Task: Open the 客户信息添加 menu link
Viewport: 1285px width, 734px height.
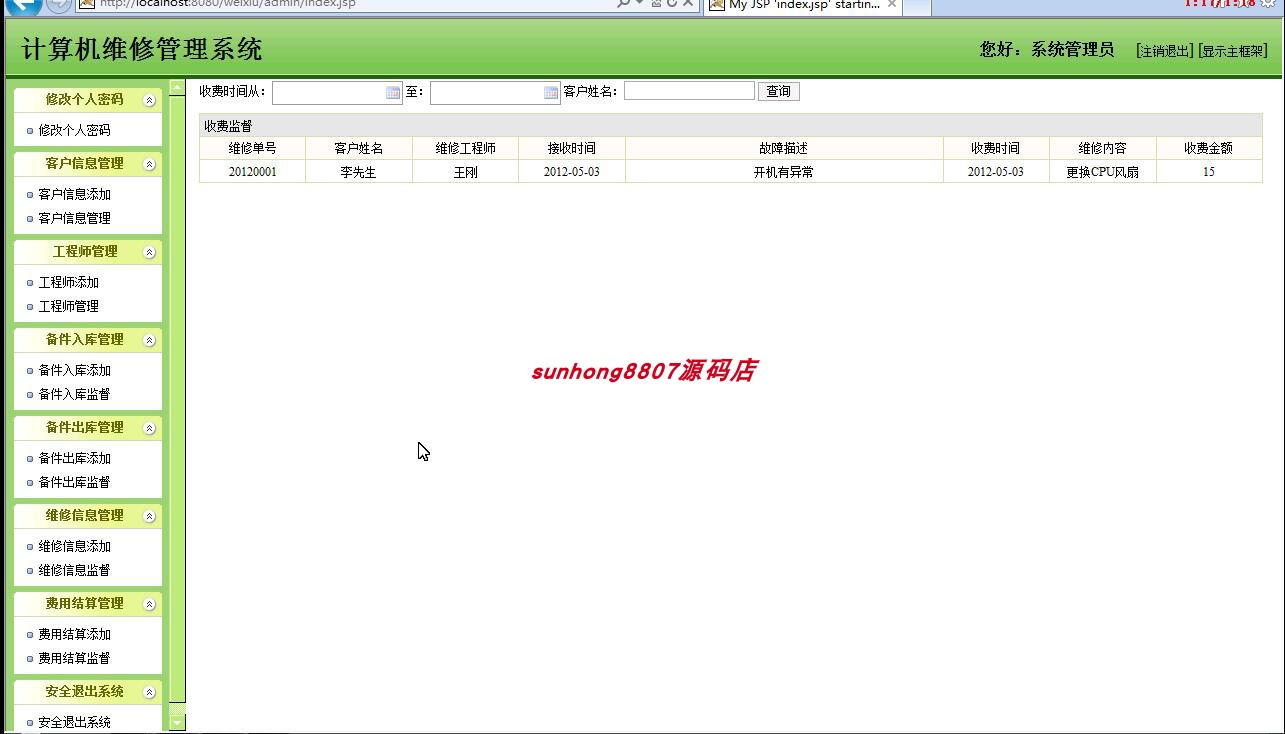Action: [74, 194]
